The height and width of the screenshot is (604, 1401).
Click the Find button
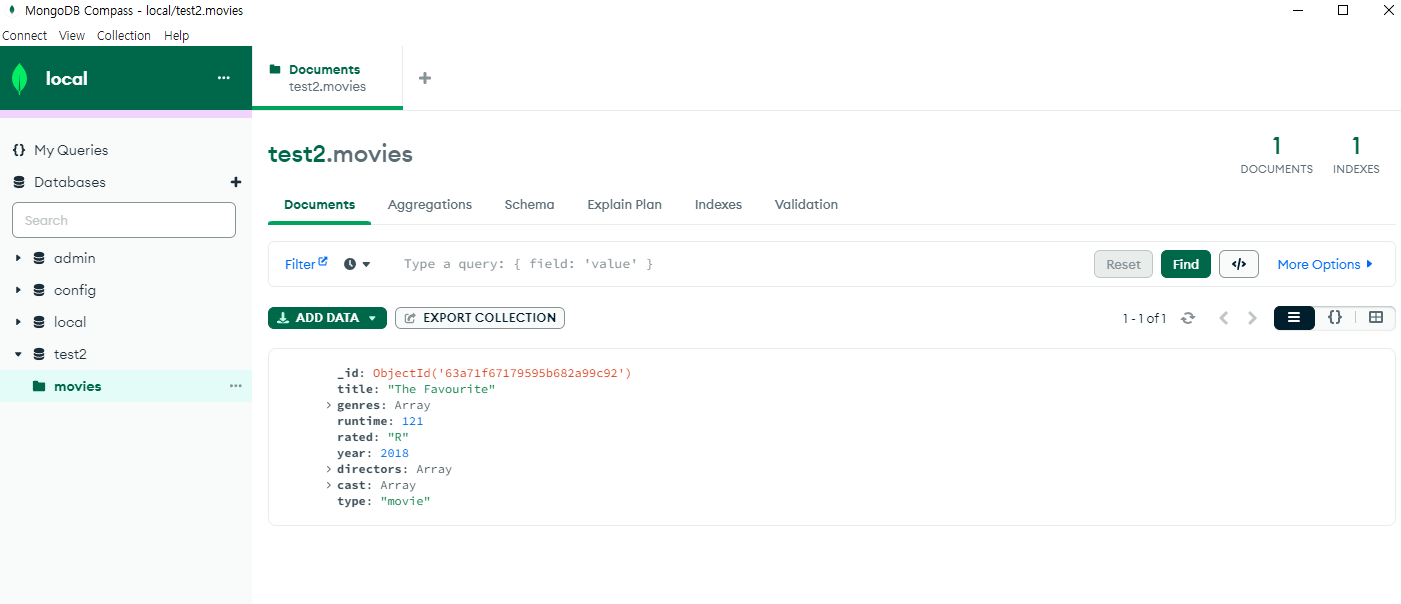click(x=1186, y=264)
